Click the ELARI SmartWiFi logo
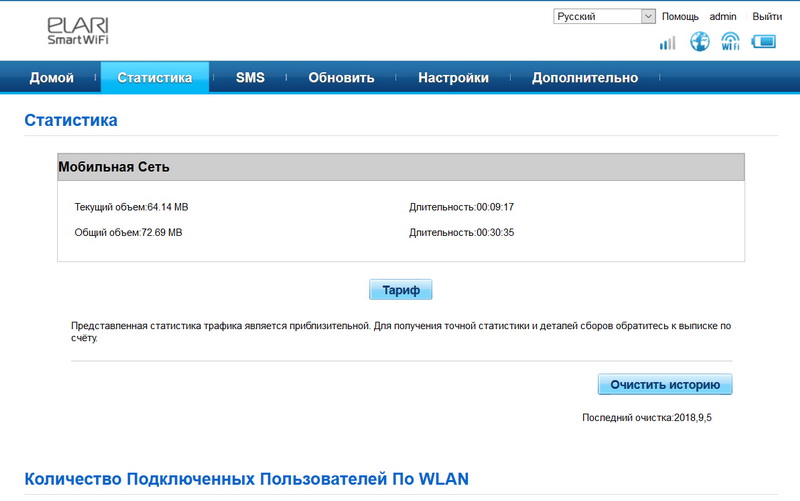Screen dimensions: 800x501 pos(78,31)
